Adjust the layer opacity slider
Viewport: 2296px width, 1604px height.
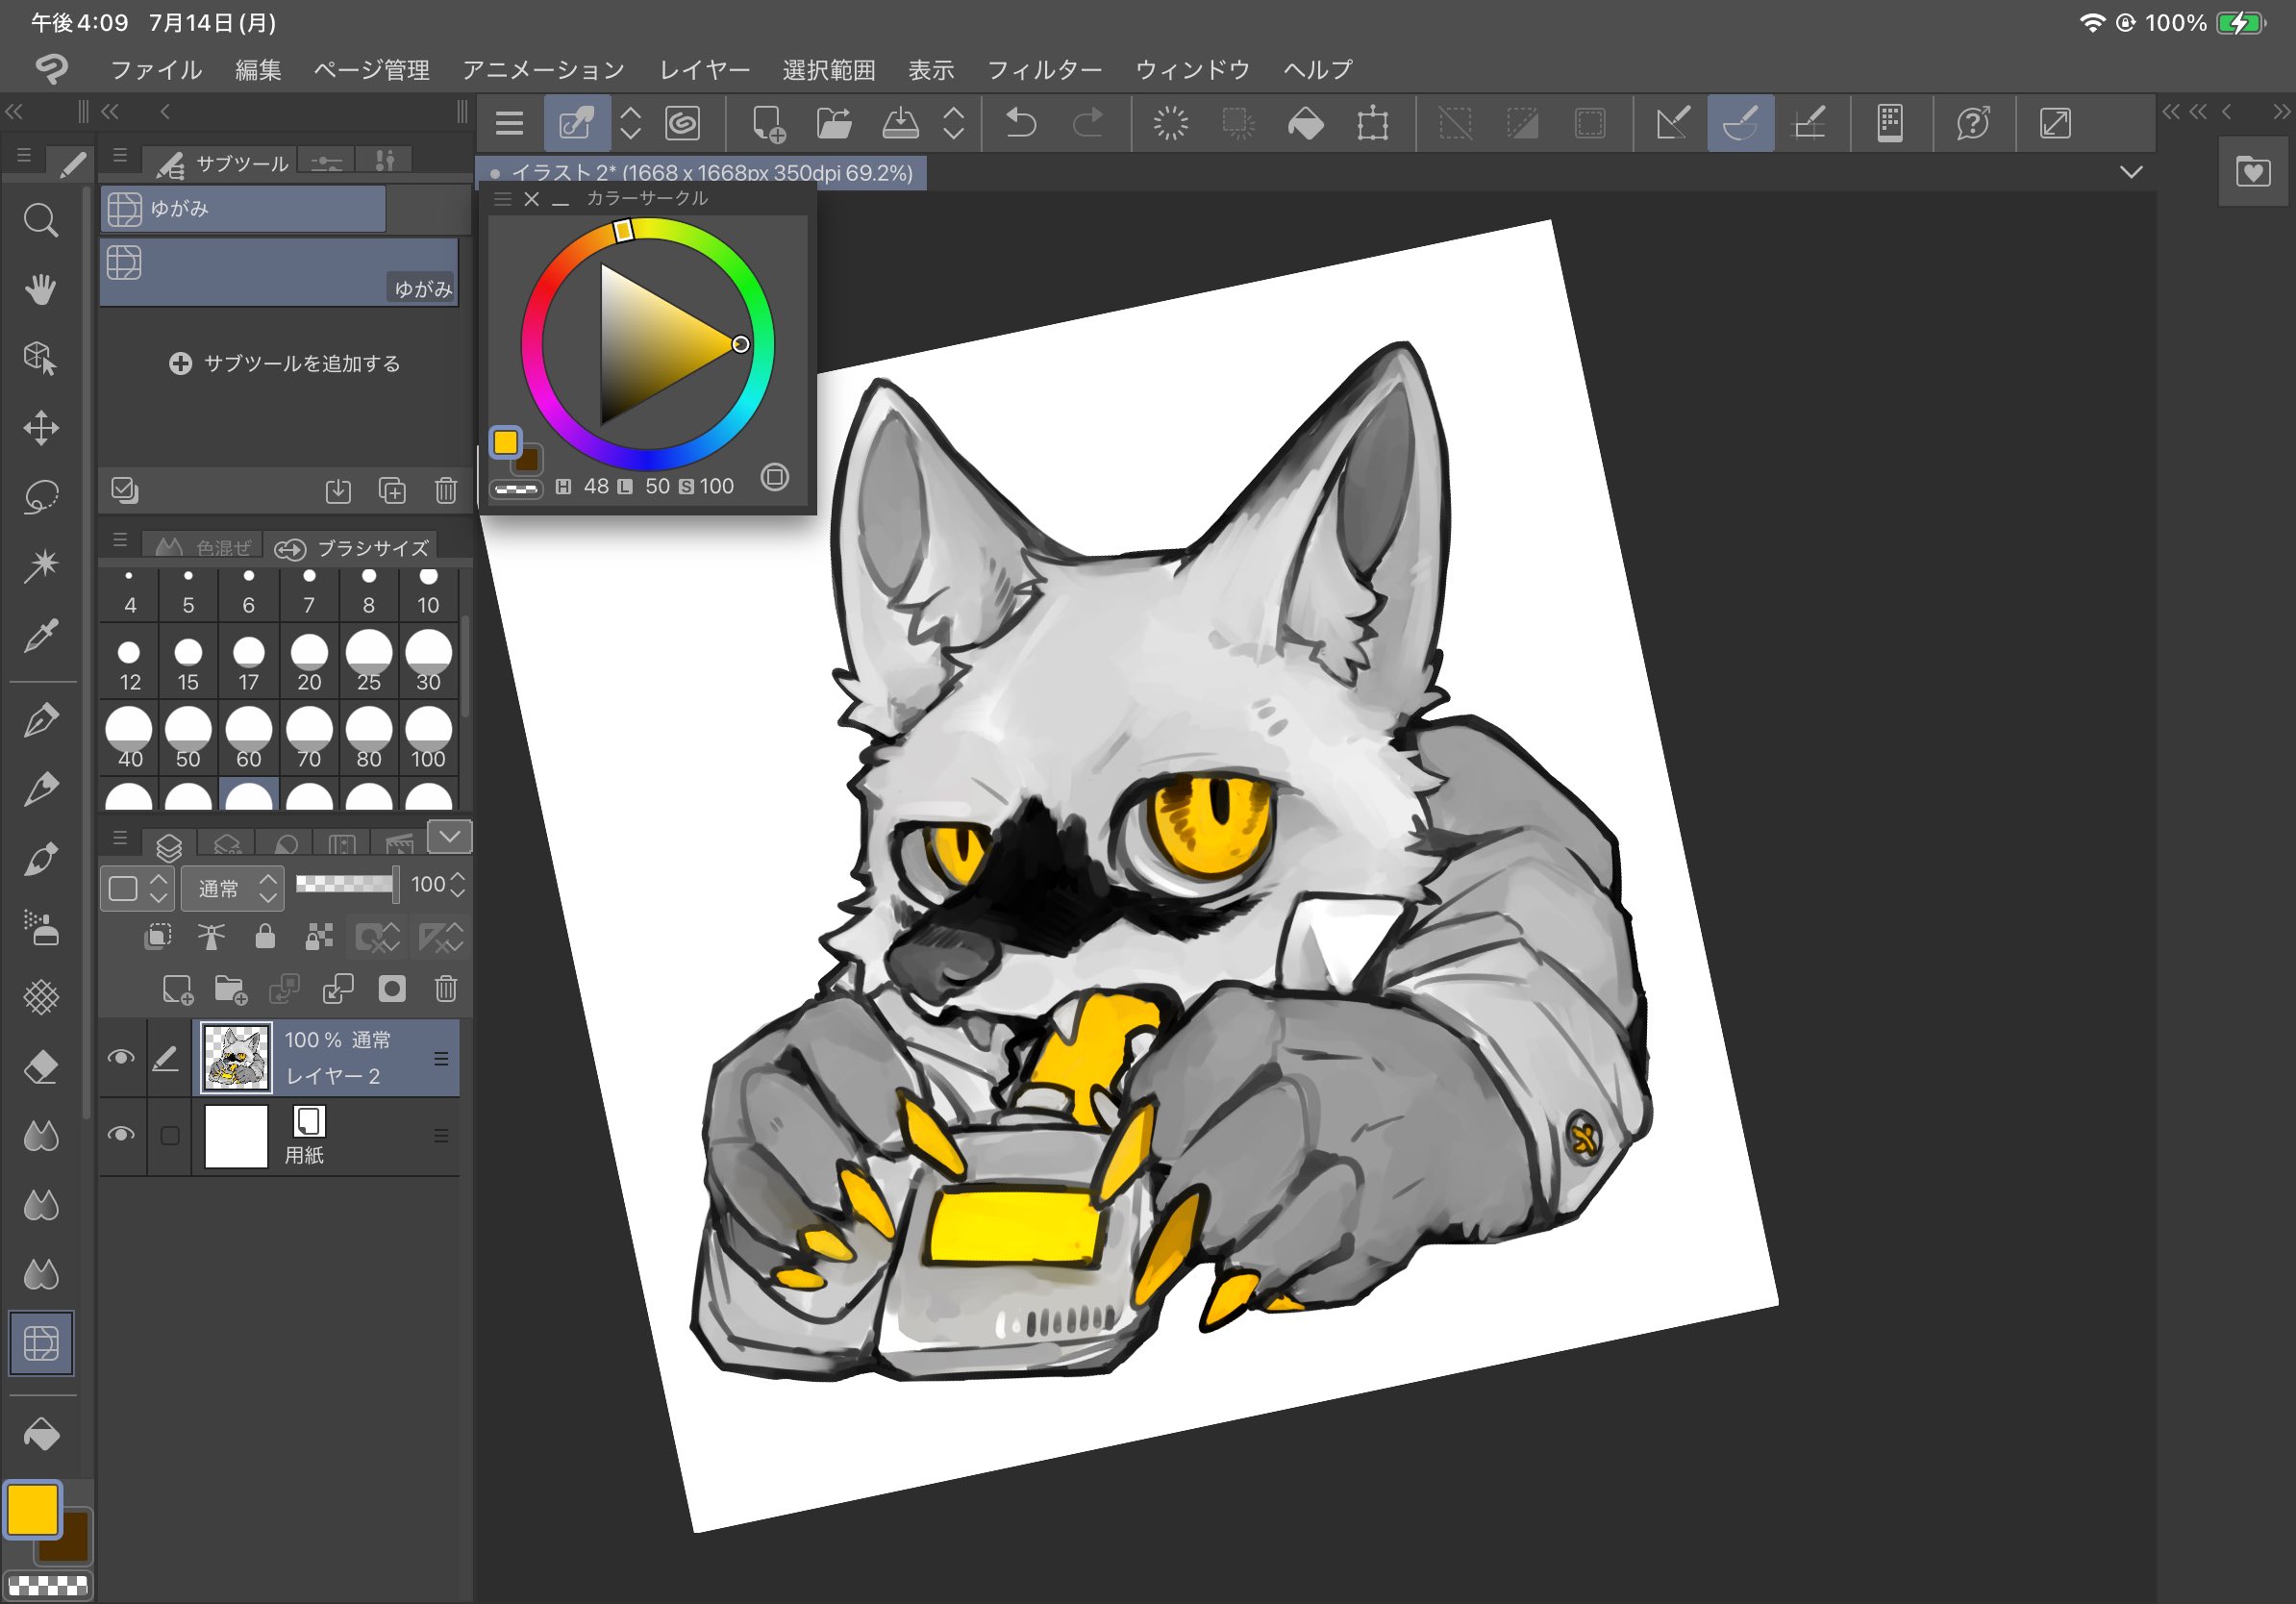[x=347, y=883]
